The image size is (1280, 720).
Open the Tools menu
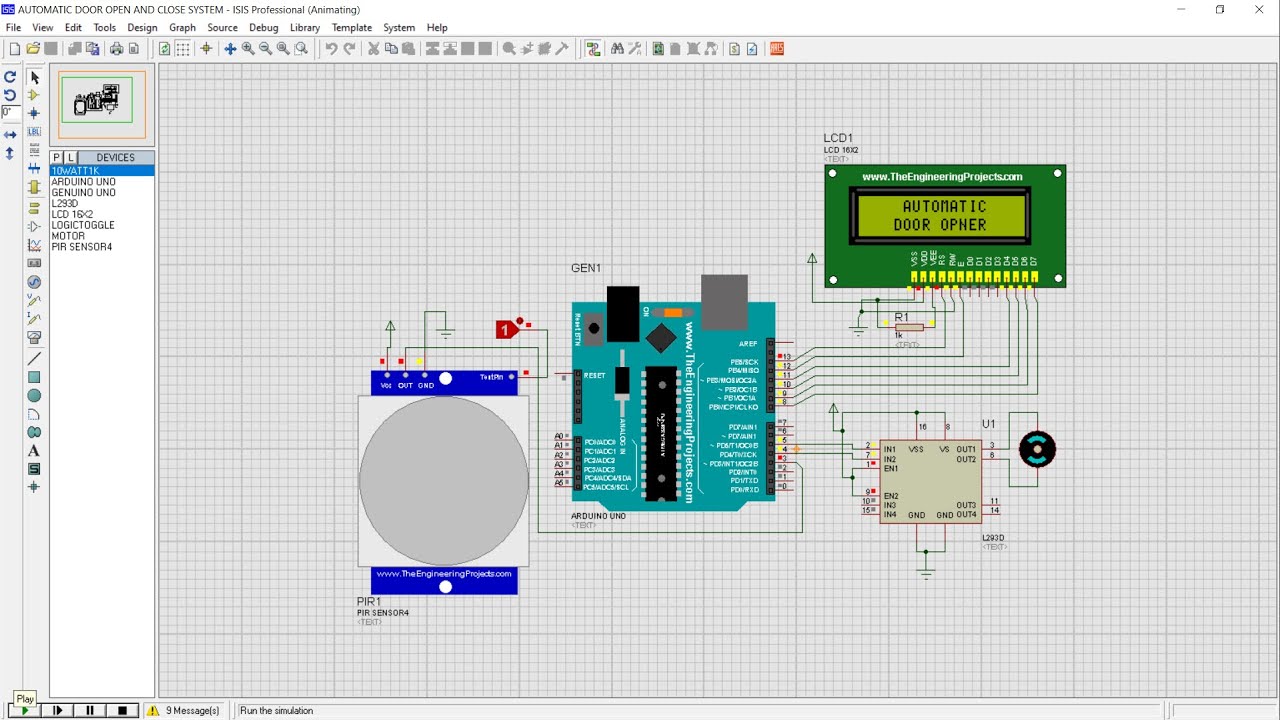coord(104,28)
